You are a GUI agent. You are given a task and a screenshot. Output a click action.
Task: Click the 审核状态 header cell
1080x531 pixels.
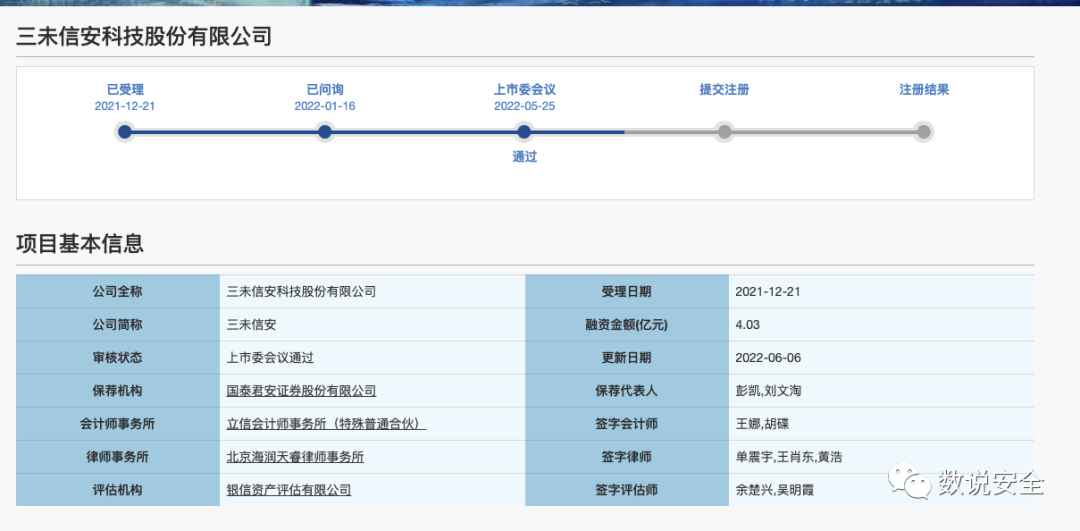point(118,357)
